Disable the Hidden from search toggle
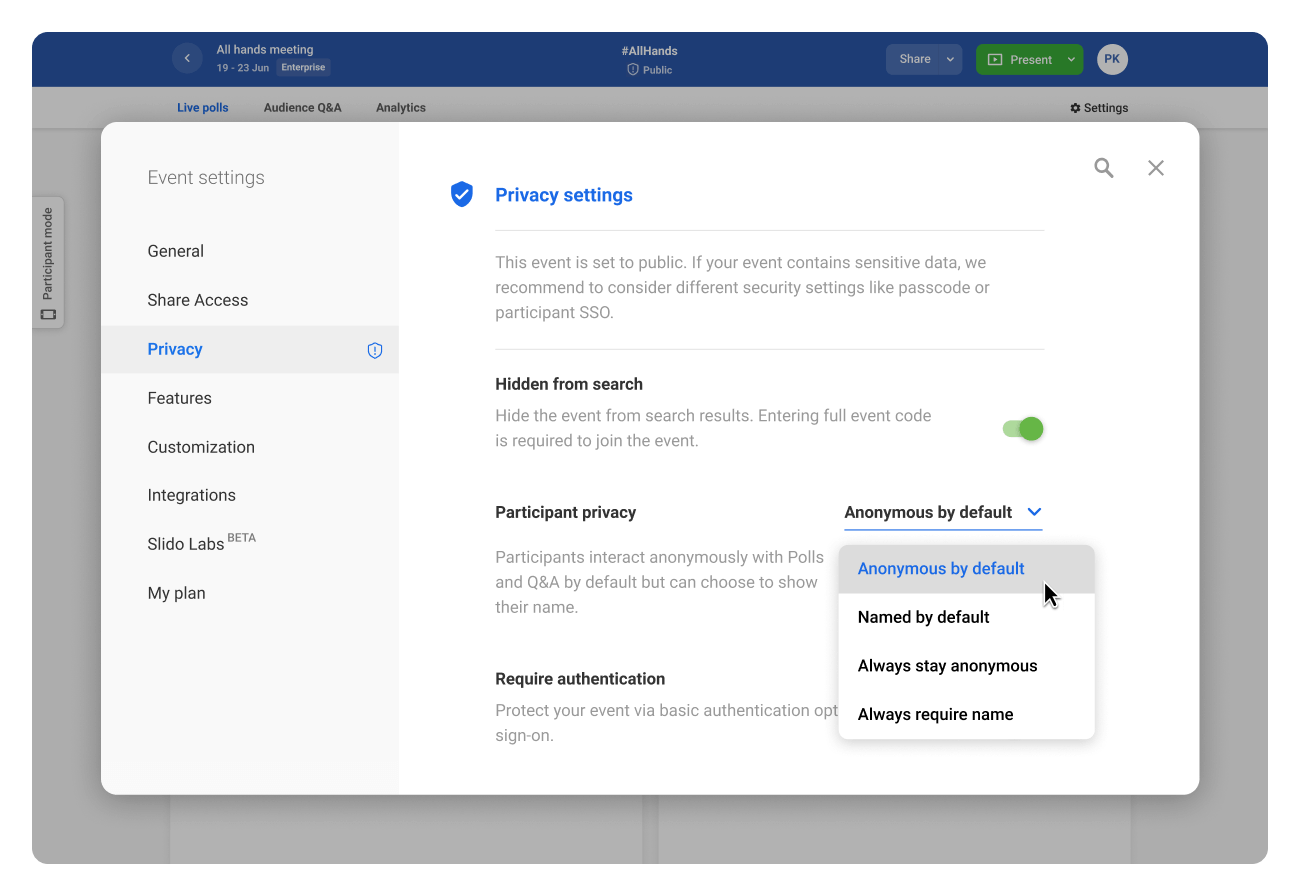This screenshot has width=1300, height=896. (x=1023, y=429)
